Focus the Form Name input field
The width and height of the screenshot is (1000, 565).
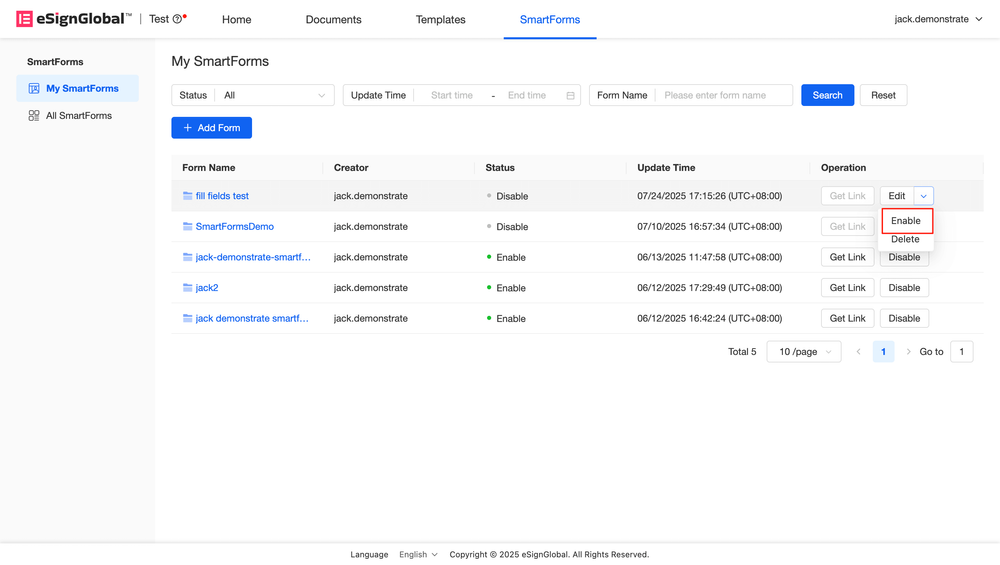coord(723,96)
